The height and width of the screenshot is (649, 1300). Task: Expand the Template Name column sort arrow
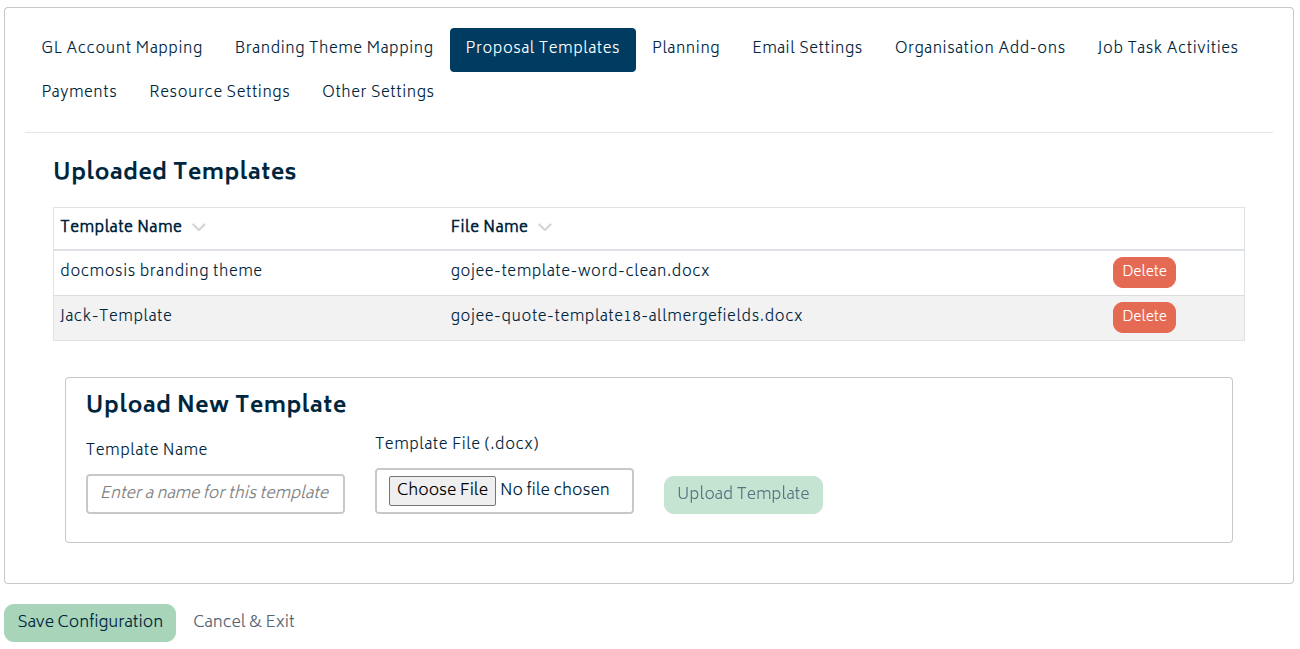click(199, 227)
